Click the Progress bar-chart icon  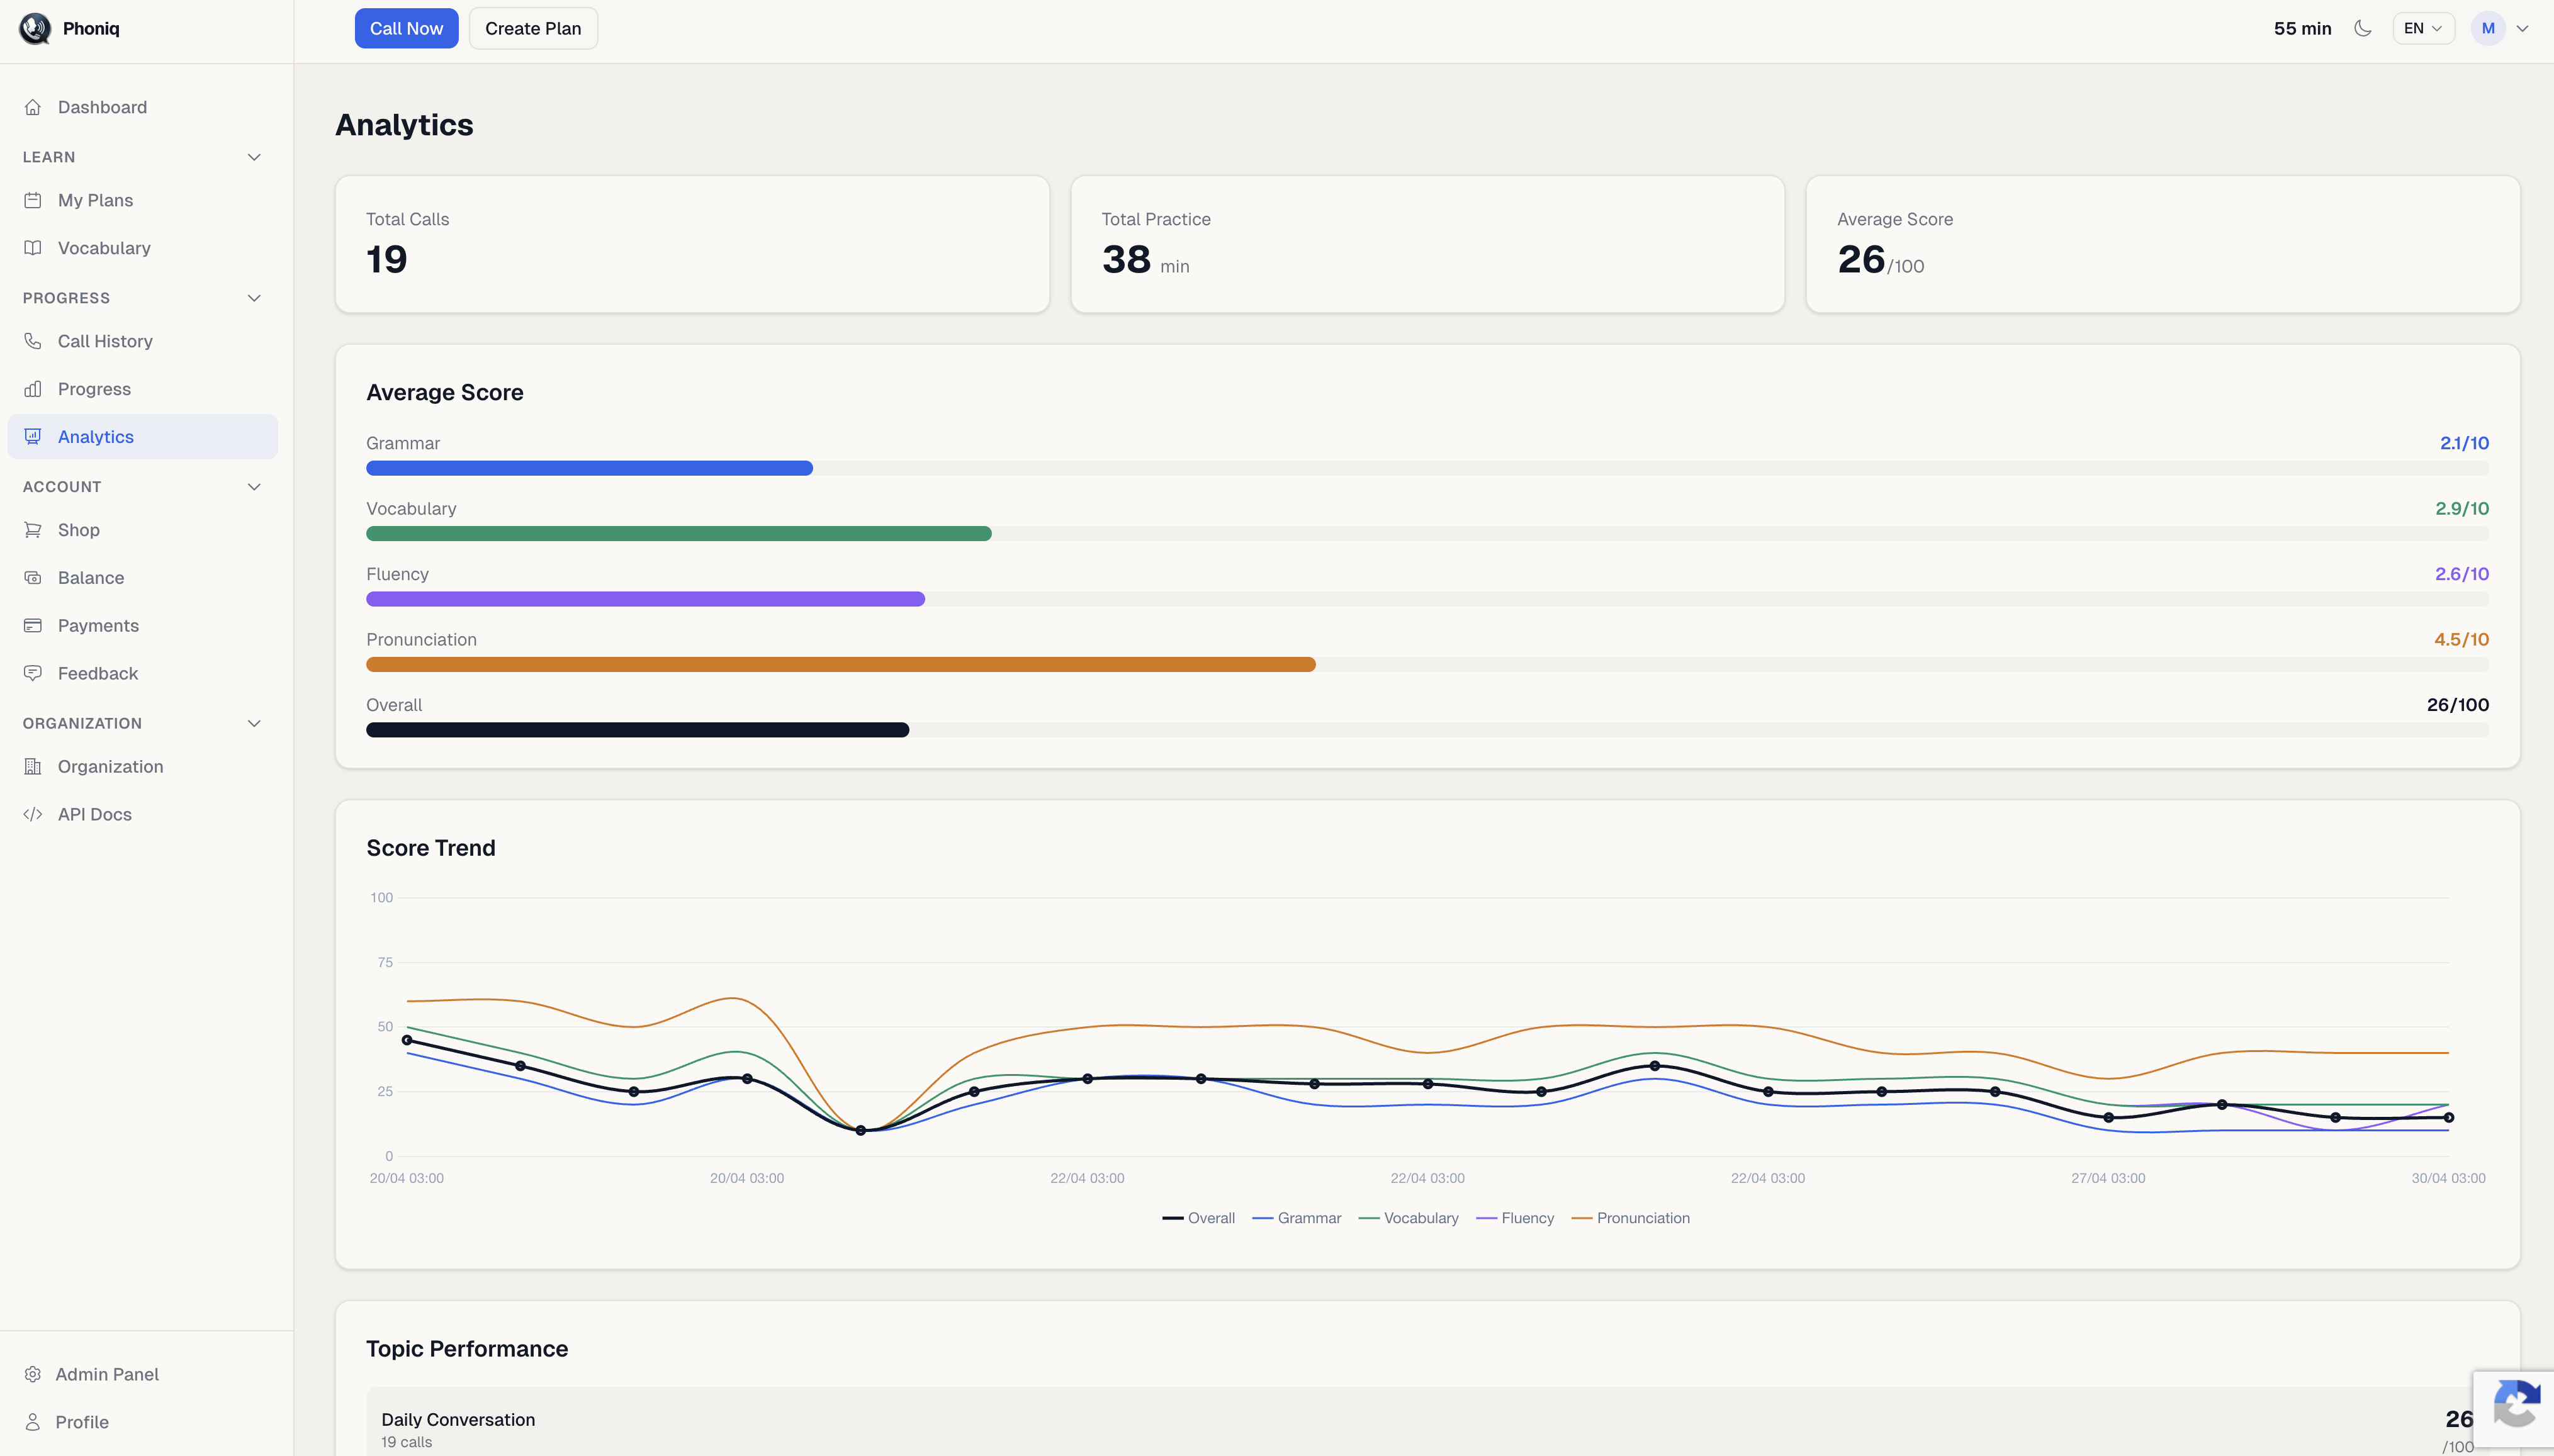(x=33, y=389)
